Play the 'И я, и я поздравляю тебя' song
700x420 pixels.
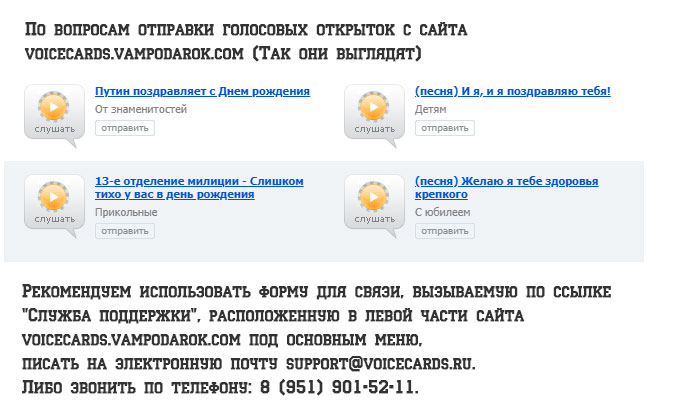374,107
